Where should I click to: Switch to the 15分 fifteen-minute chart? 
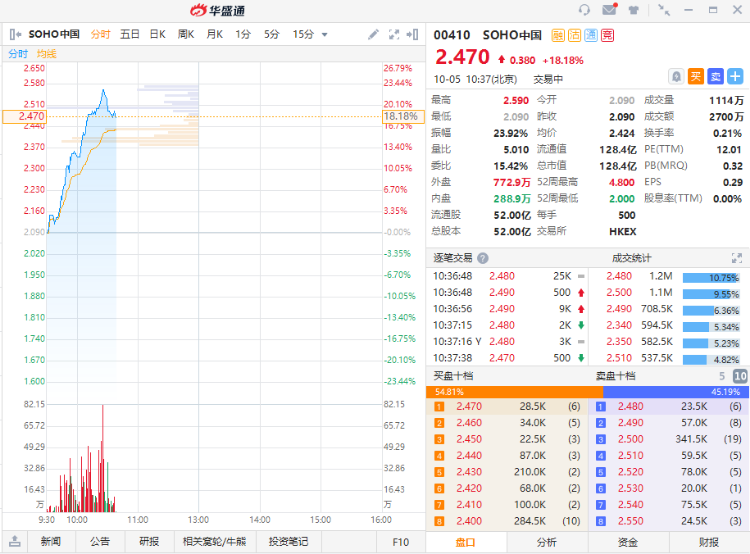click(x=303, y=34)
